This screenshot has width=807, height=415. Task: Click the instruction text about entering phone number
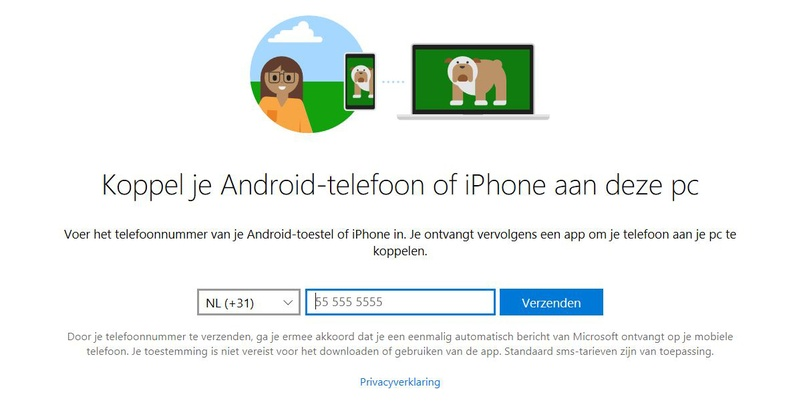(x=400, y=243)
